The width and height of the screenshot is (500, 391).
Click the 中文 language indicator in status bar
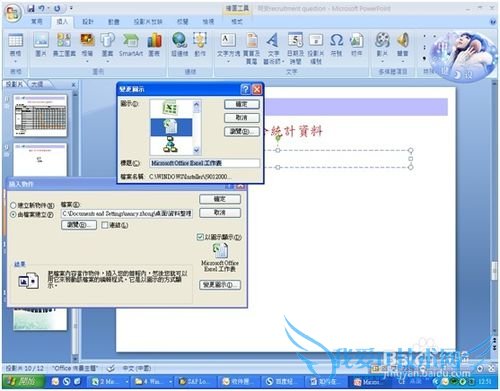click(x=137, y=368)
